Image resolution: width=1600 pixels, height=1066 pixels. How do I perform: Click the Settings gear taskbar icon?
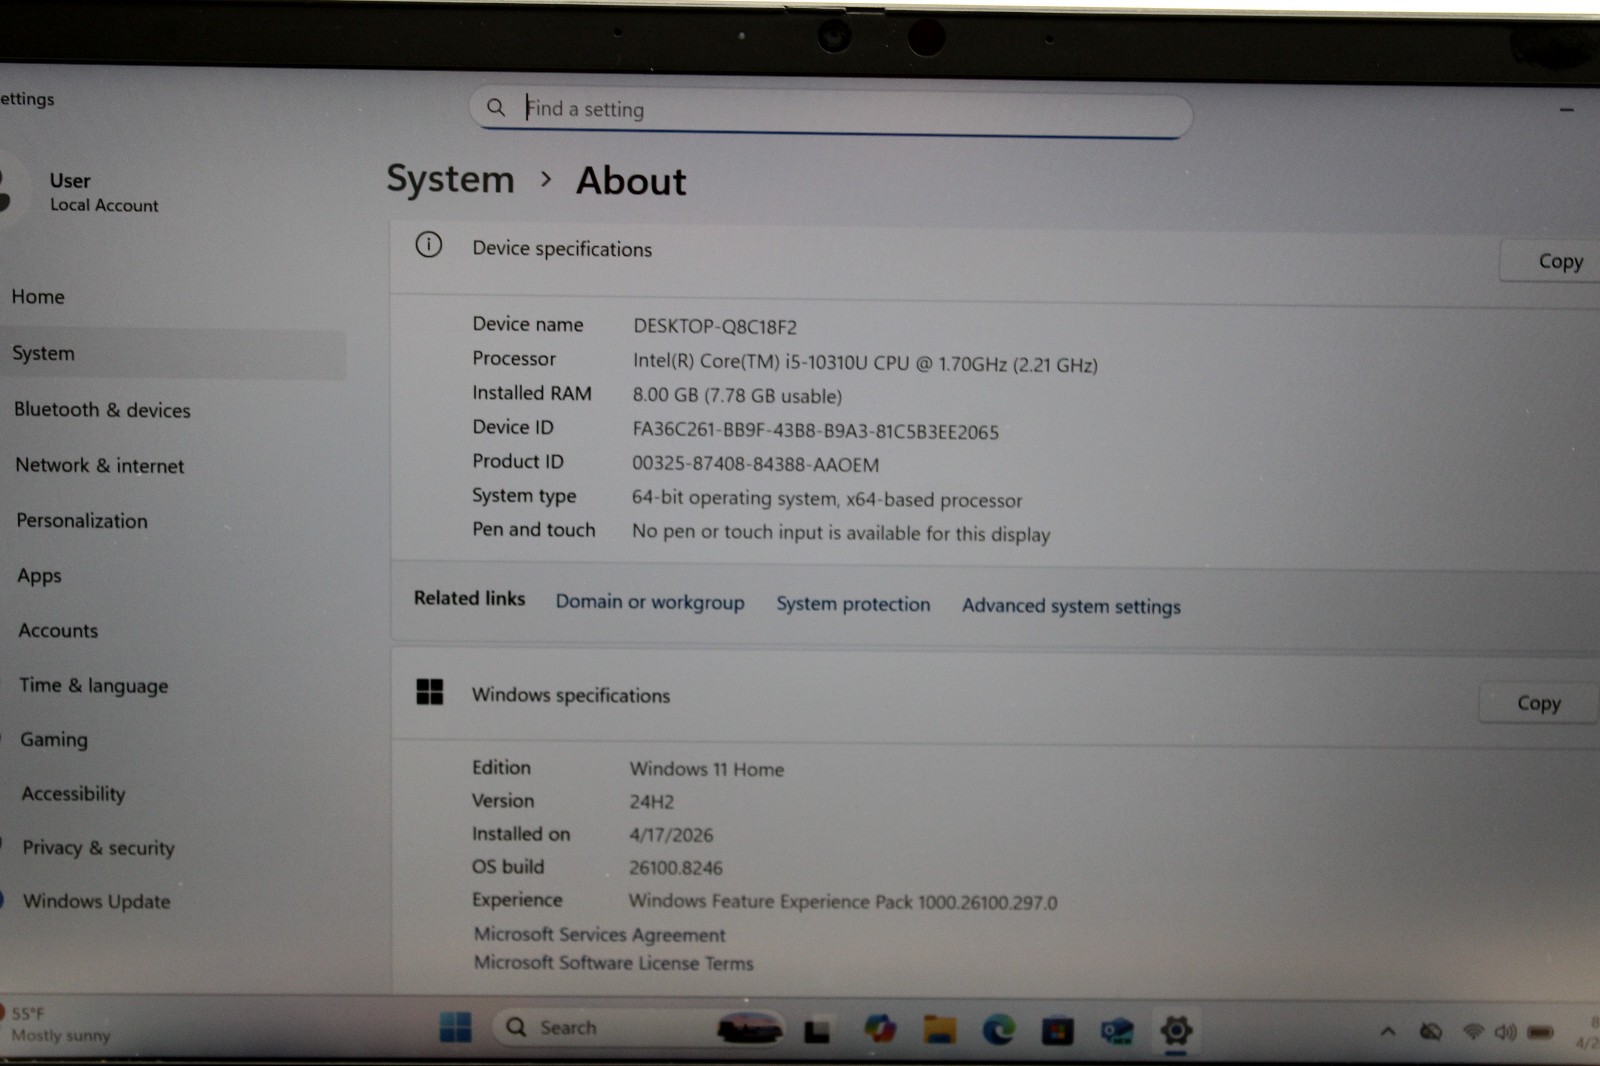1176,1030
